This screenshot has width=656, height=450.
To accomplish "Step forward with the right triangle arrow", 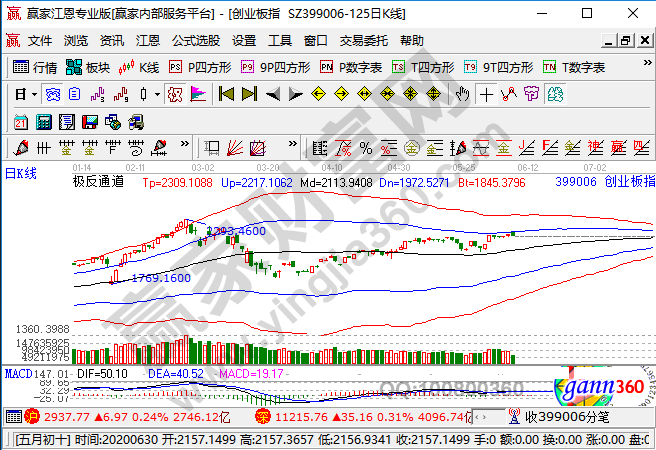I will pos(295,95).
